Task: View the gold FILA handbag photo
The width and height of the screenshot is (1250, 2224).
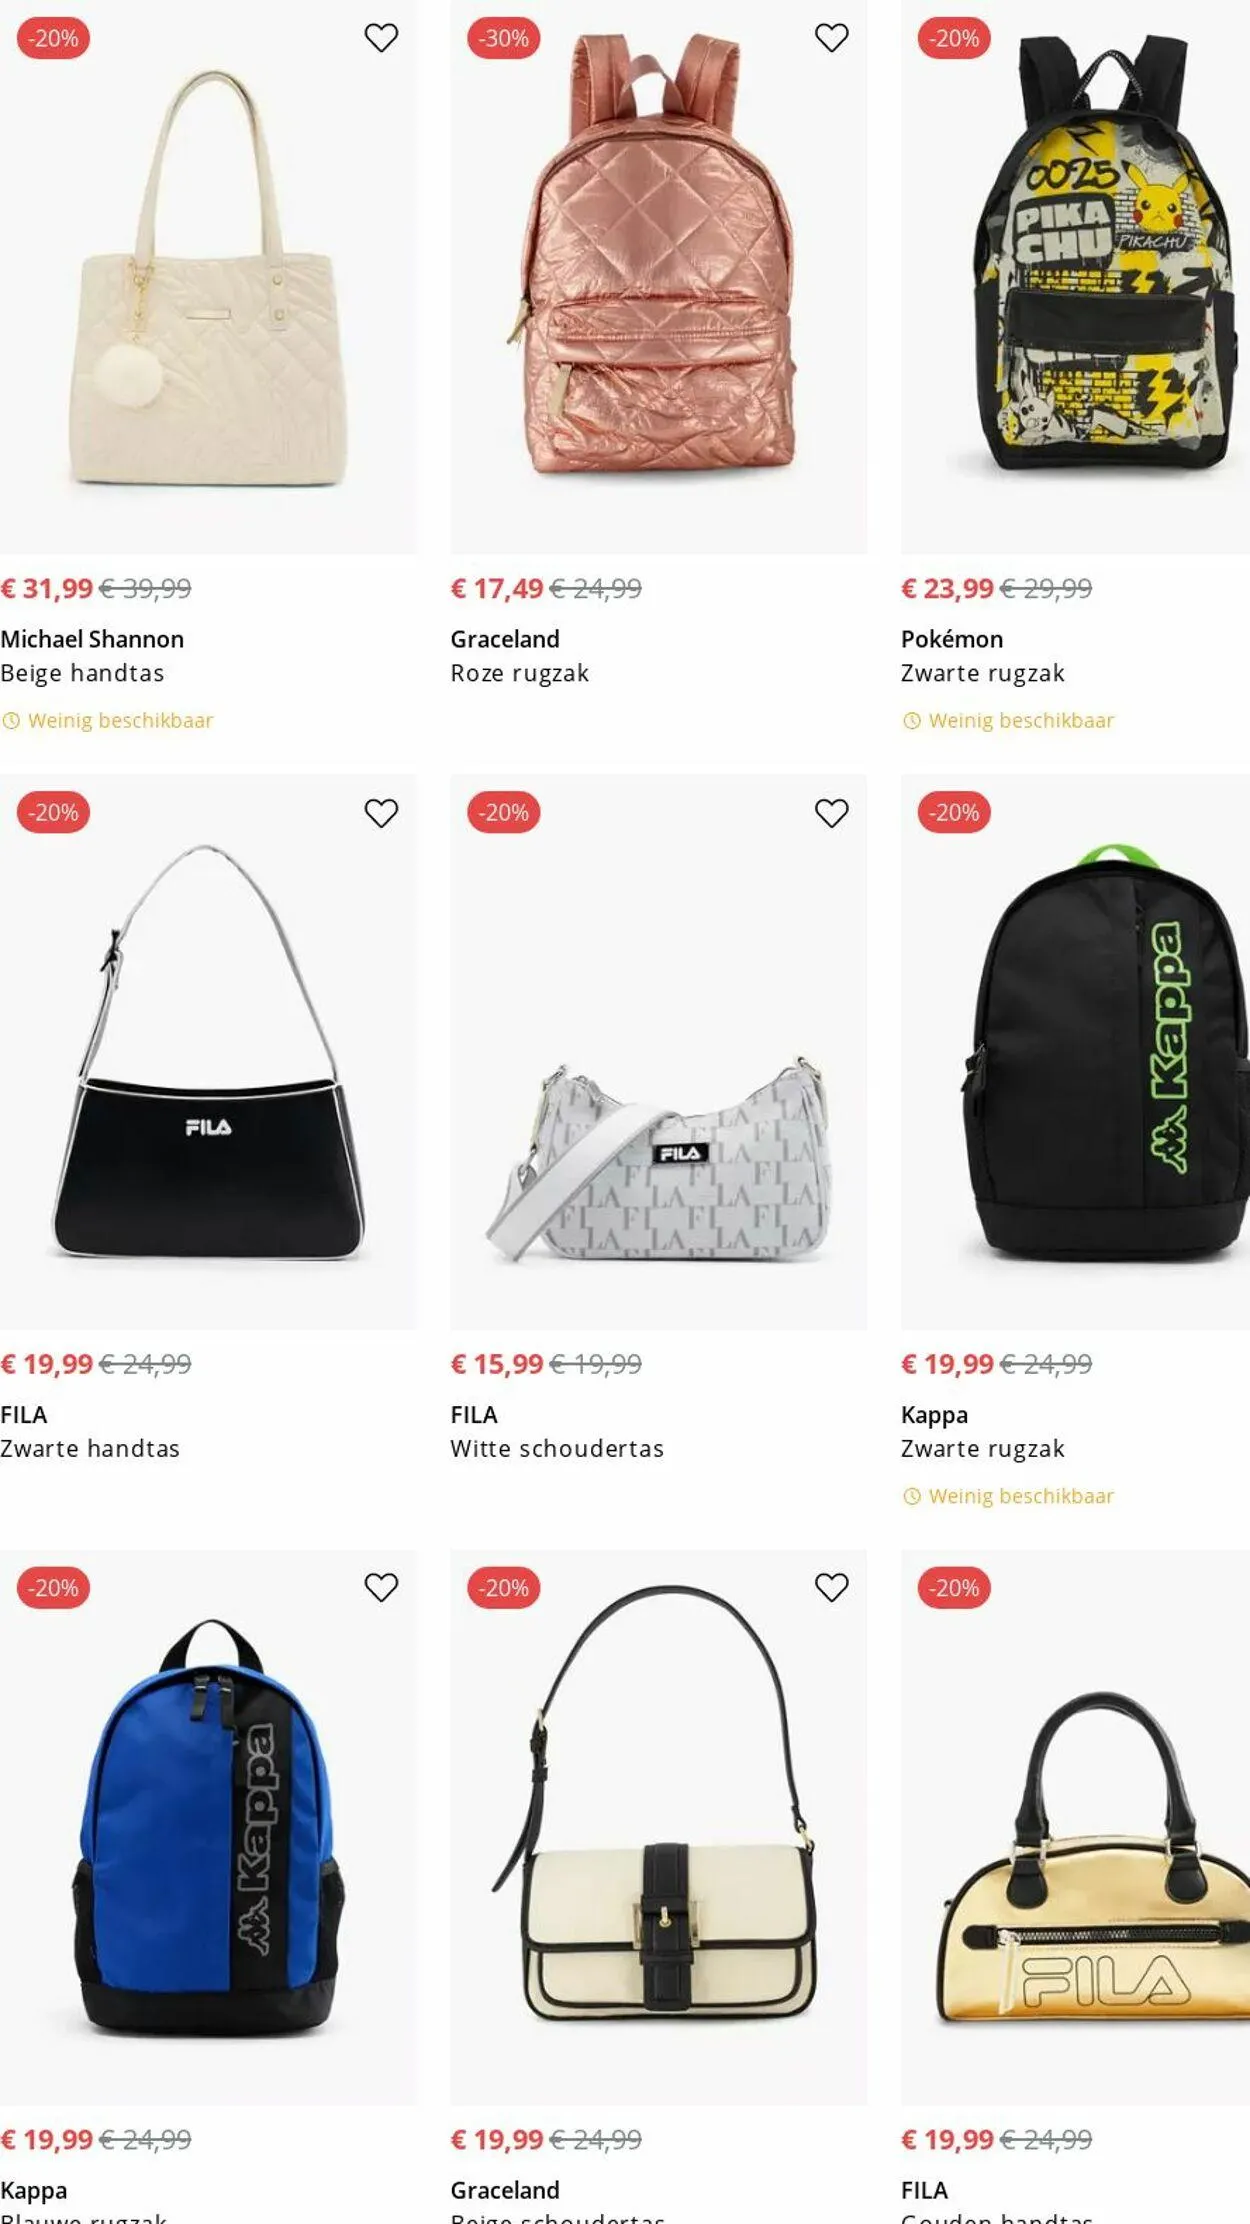Action: click(x=1075, y=1827)
